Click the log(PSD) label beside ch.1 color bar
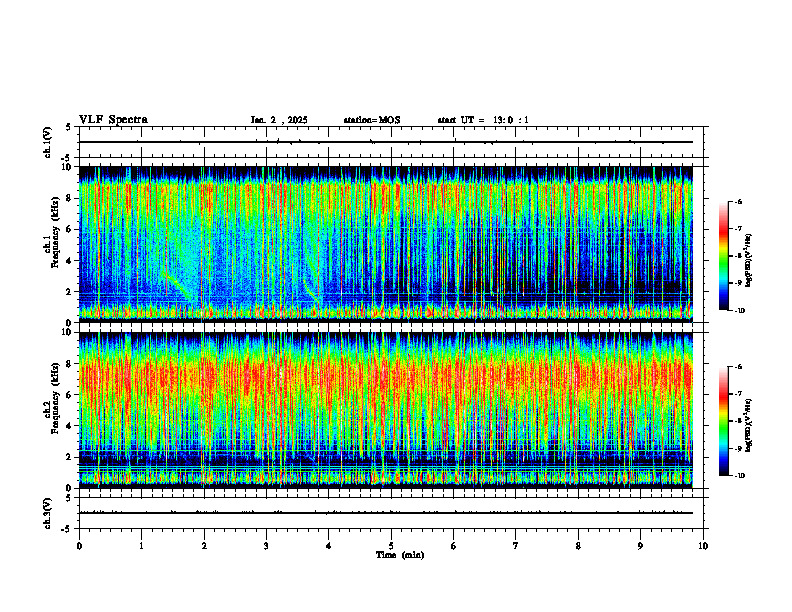The image size is (792, 612). coord(749,261)
